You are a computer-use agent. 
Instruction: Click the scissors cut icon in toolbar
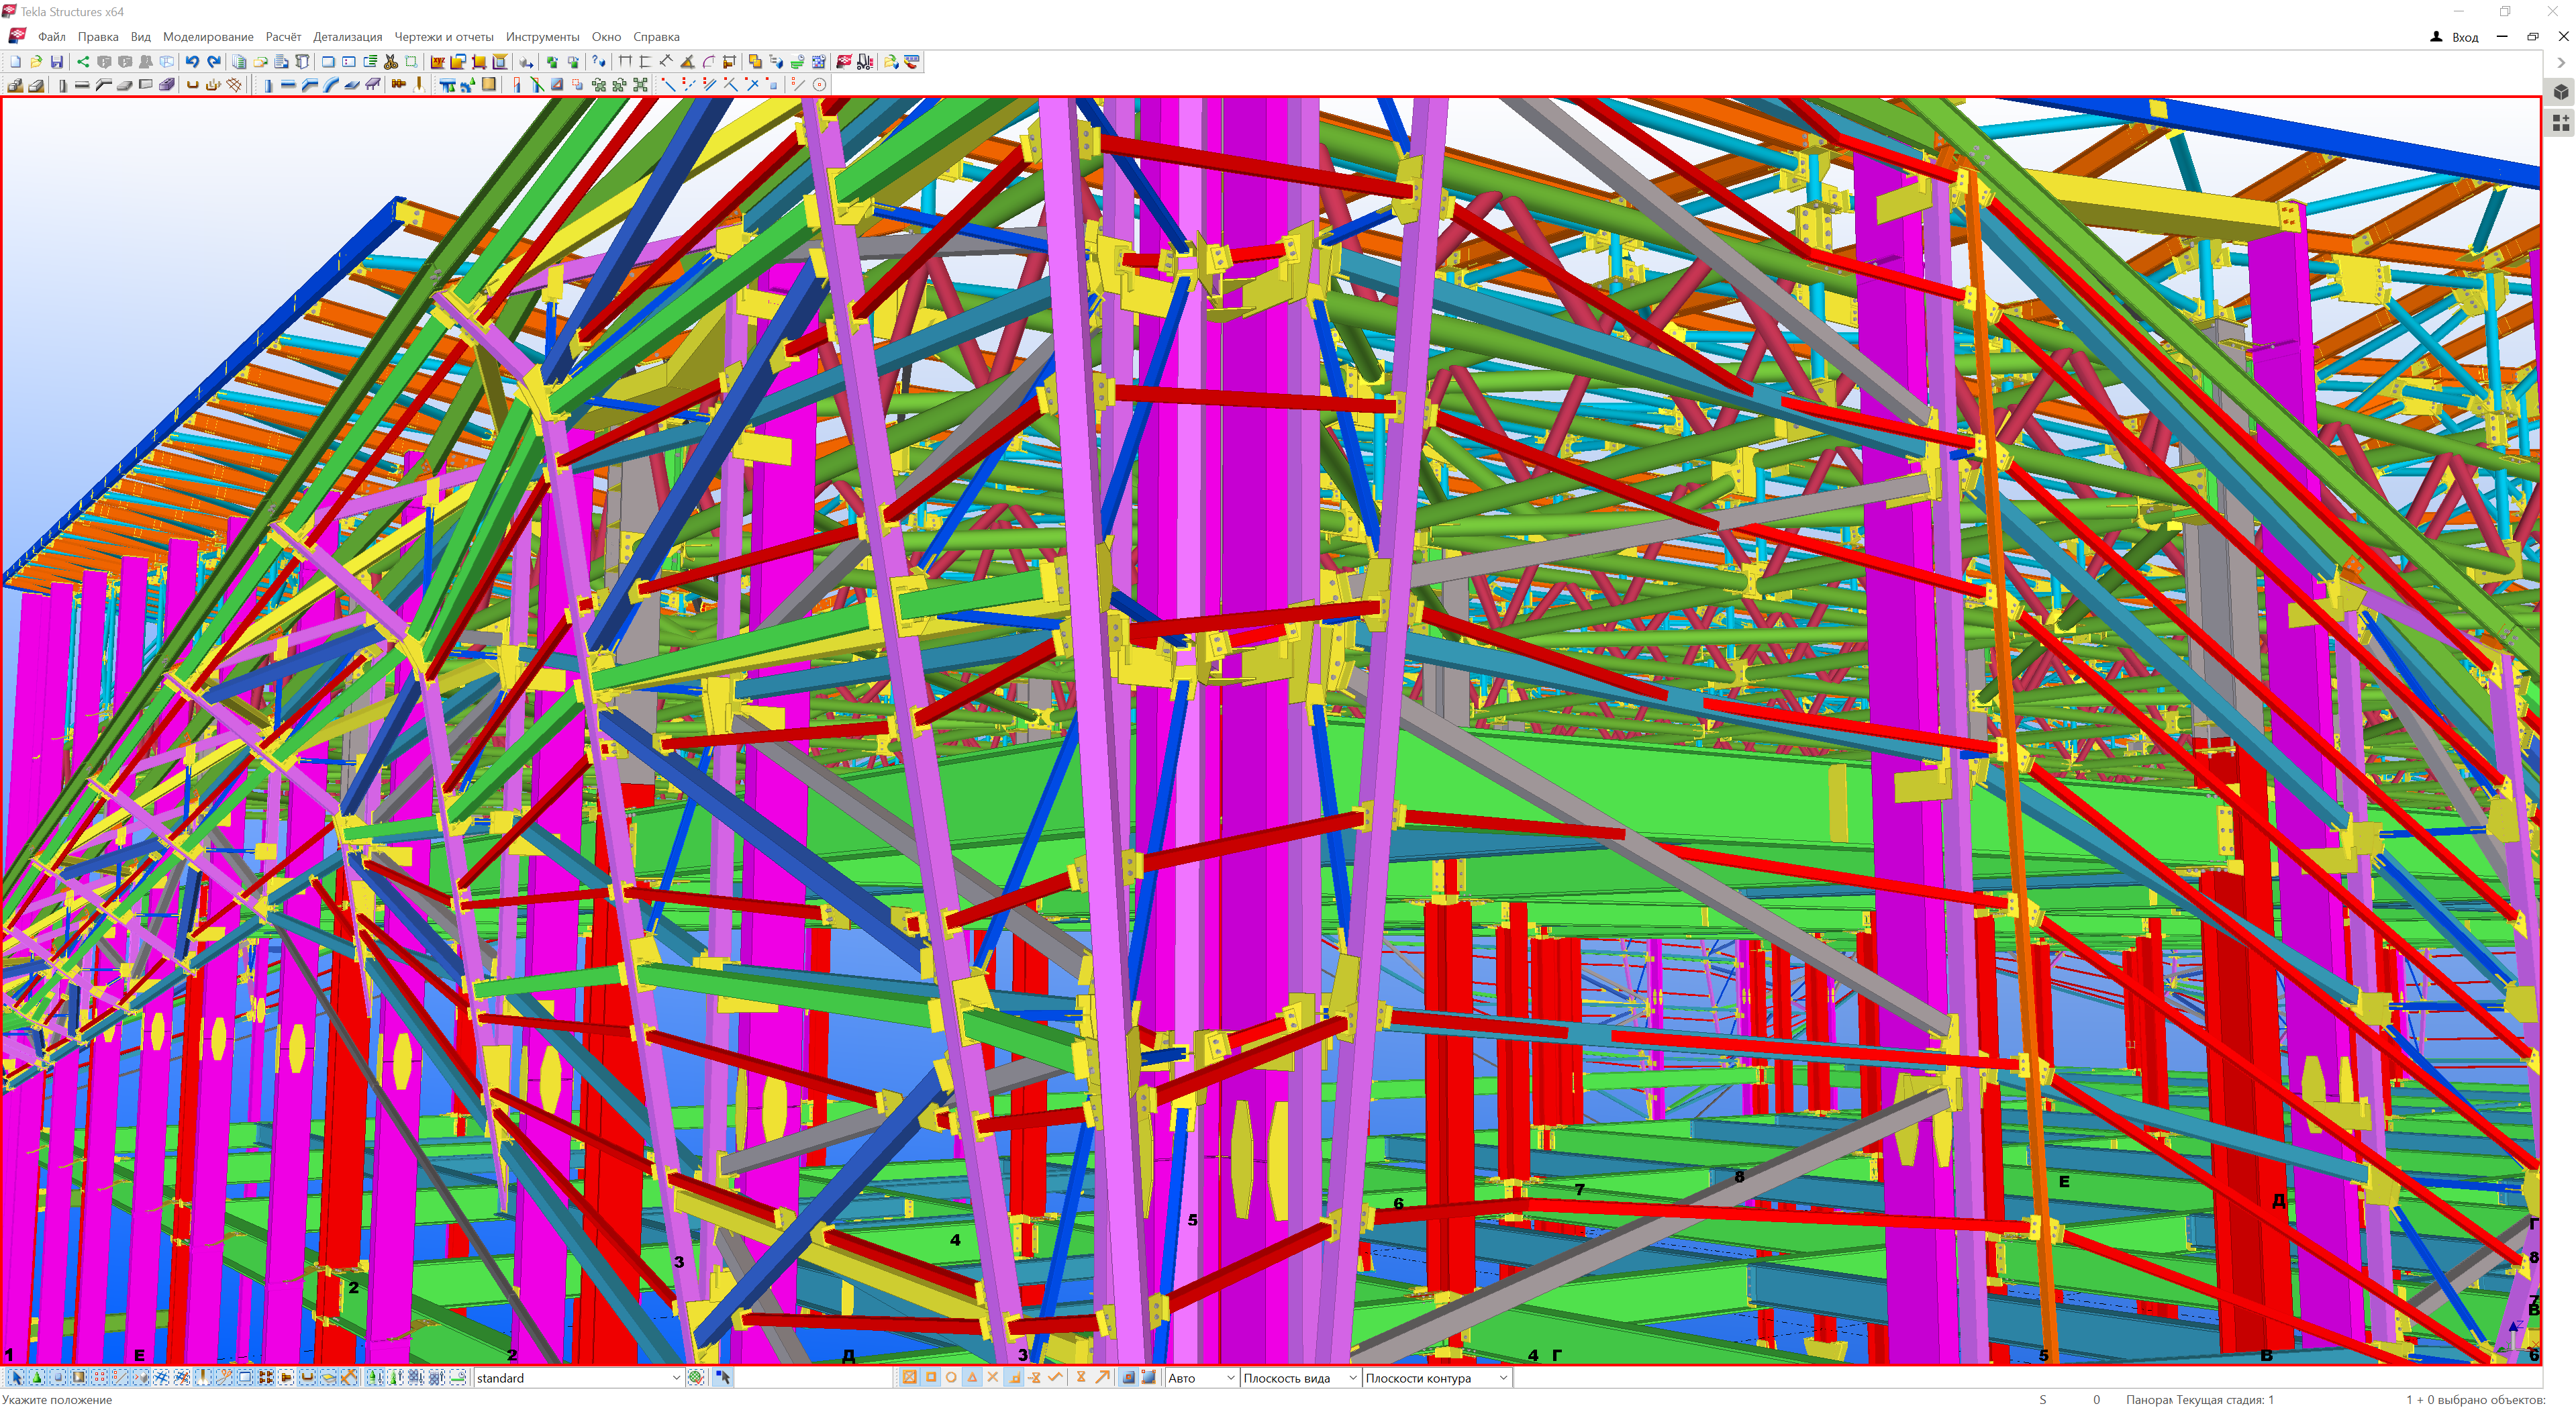[391, 62]
